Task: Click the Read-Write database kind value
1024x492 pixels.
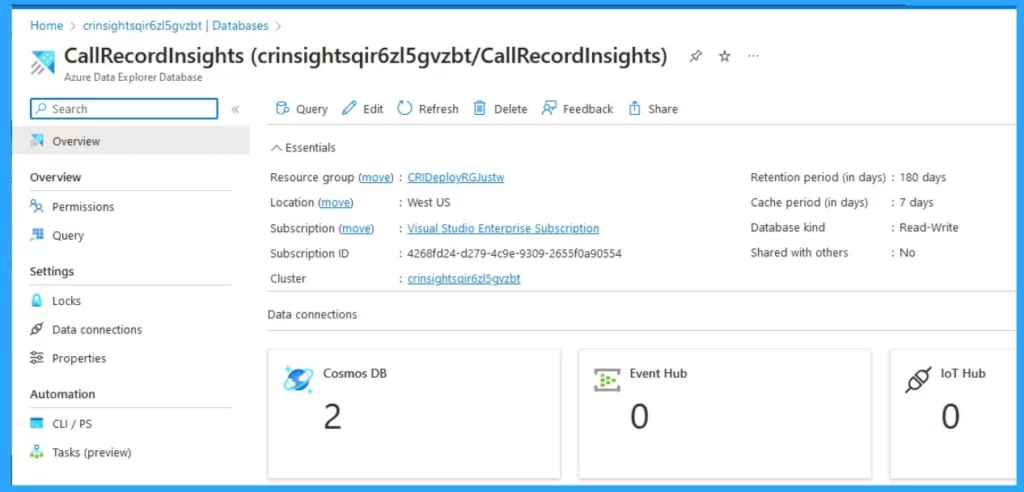Action: tap(929, 227)
